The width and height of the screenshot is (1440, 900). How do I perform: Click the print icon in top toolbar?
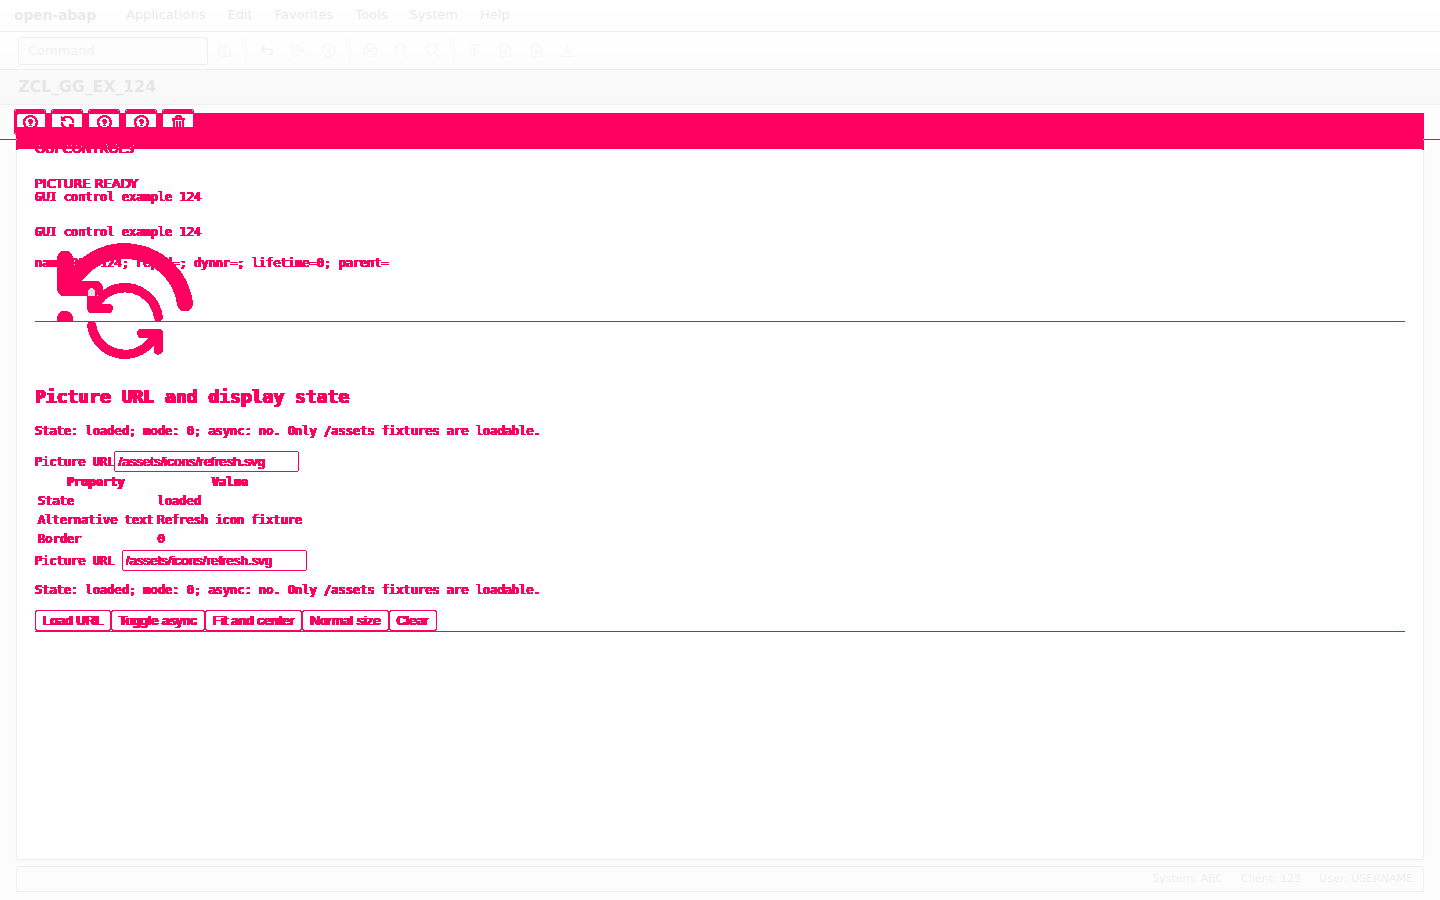tap(371, 51)
